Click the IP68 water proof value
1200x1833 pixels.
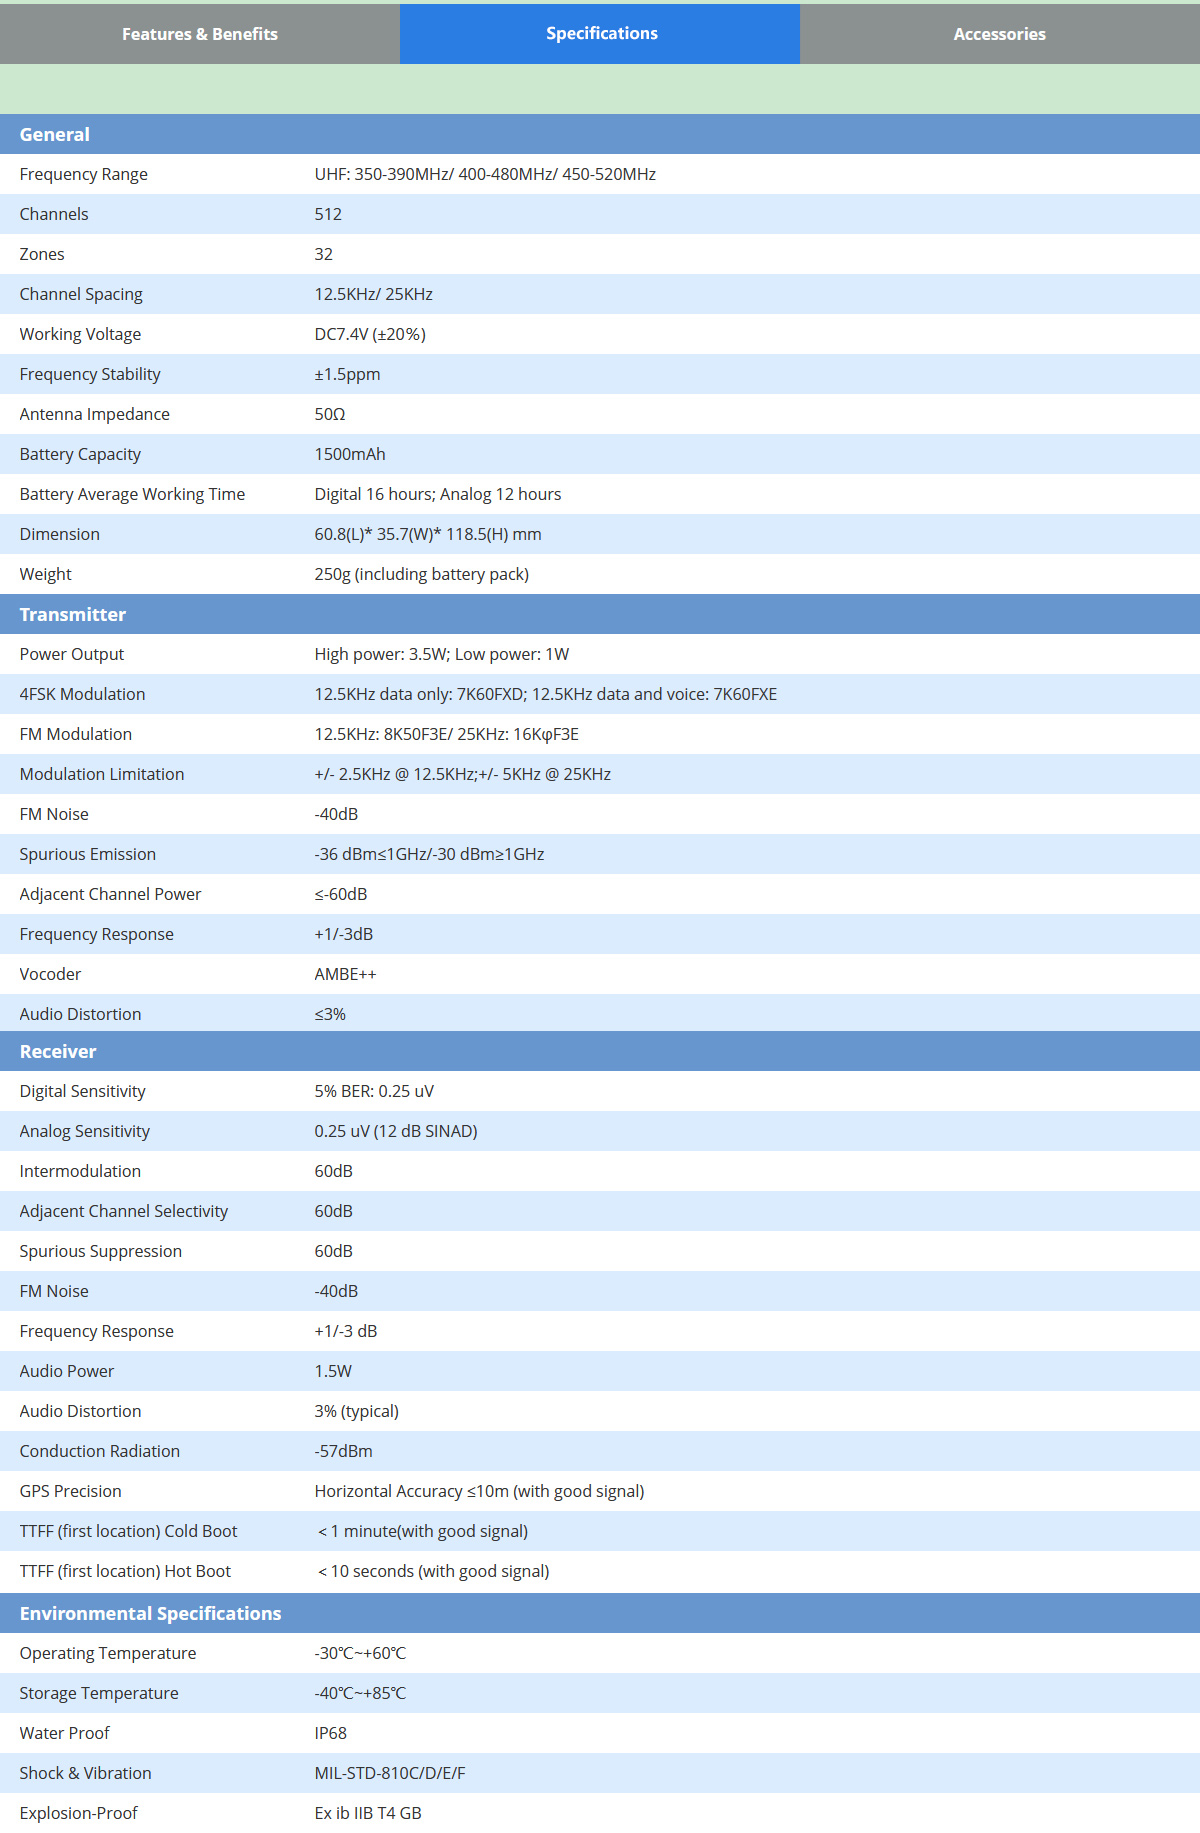pos(330,1734)
